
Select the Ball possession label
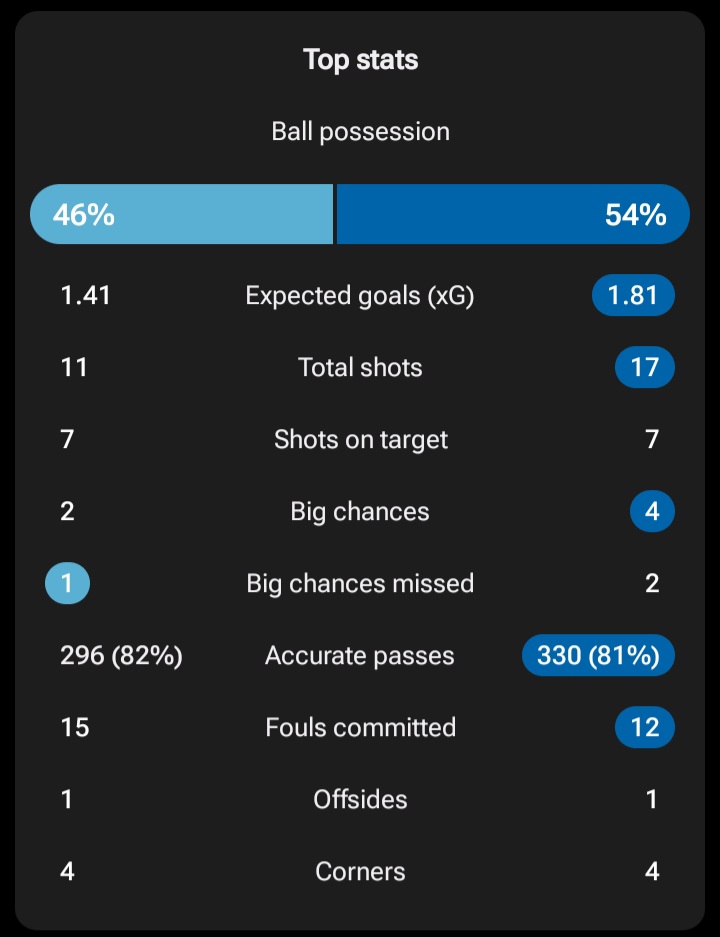360,132
